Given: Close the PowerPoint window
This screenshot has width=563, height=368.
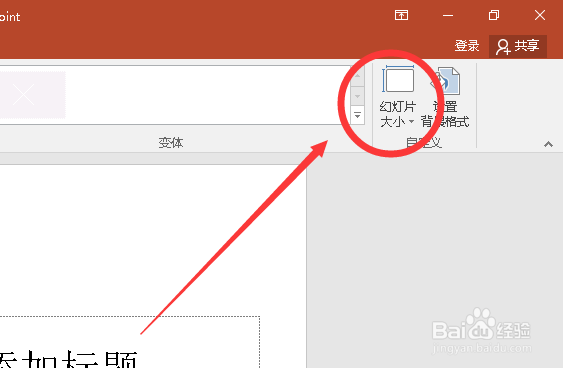Looking at the screenshot, I should [540, 15].
